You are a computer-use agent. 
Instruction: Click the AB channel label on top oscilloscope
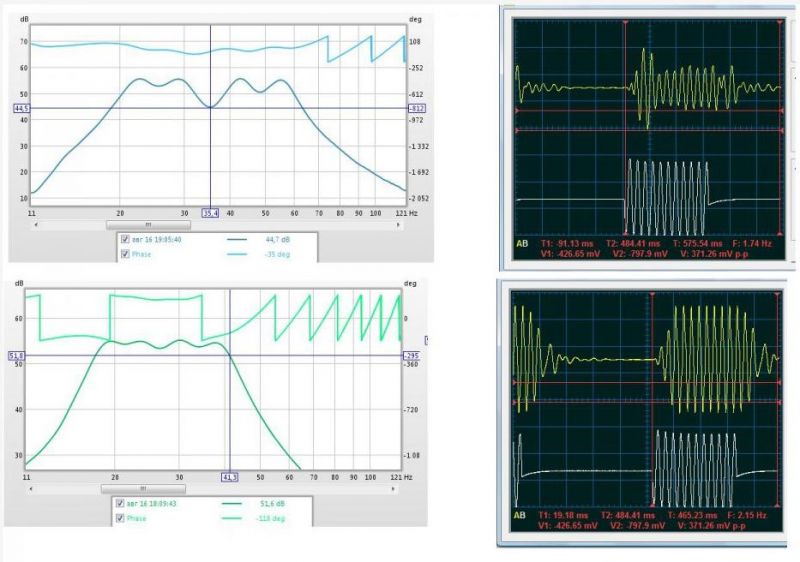point(522,244)
